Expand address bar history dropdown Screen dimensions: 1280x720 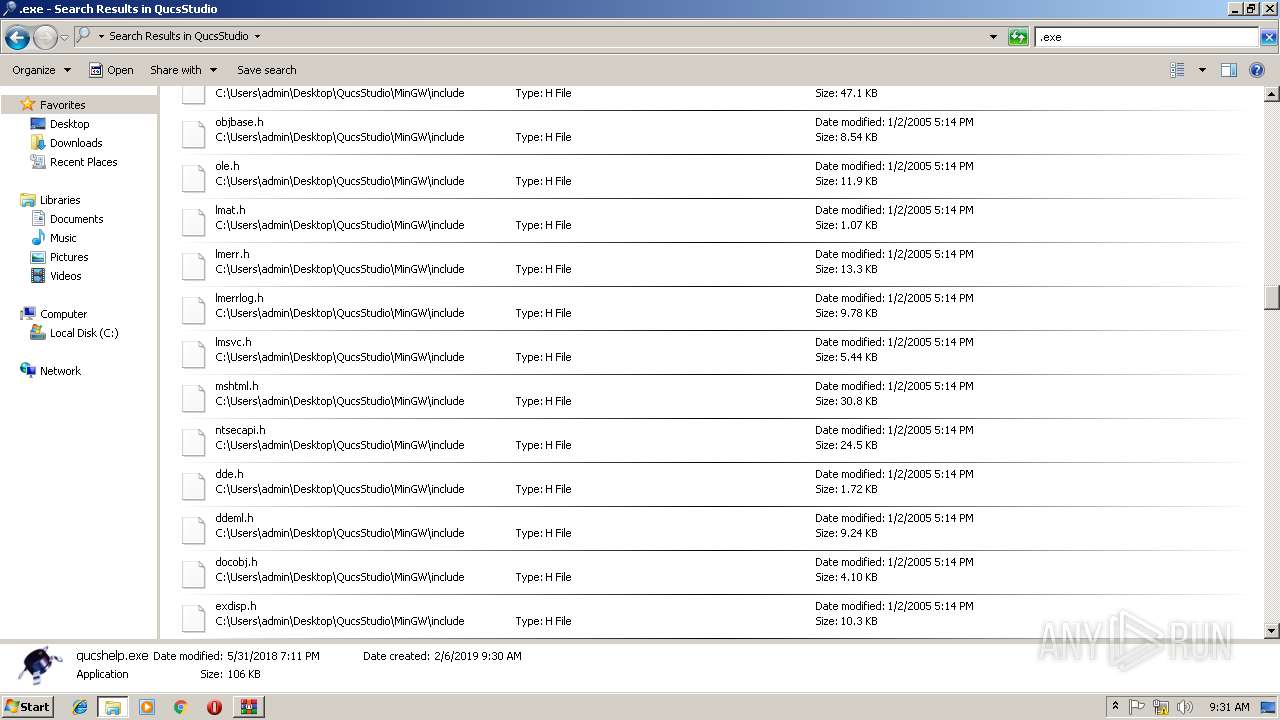(993, 37)
